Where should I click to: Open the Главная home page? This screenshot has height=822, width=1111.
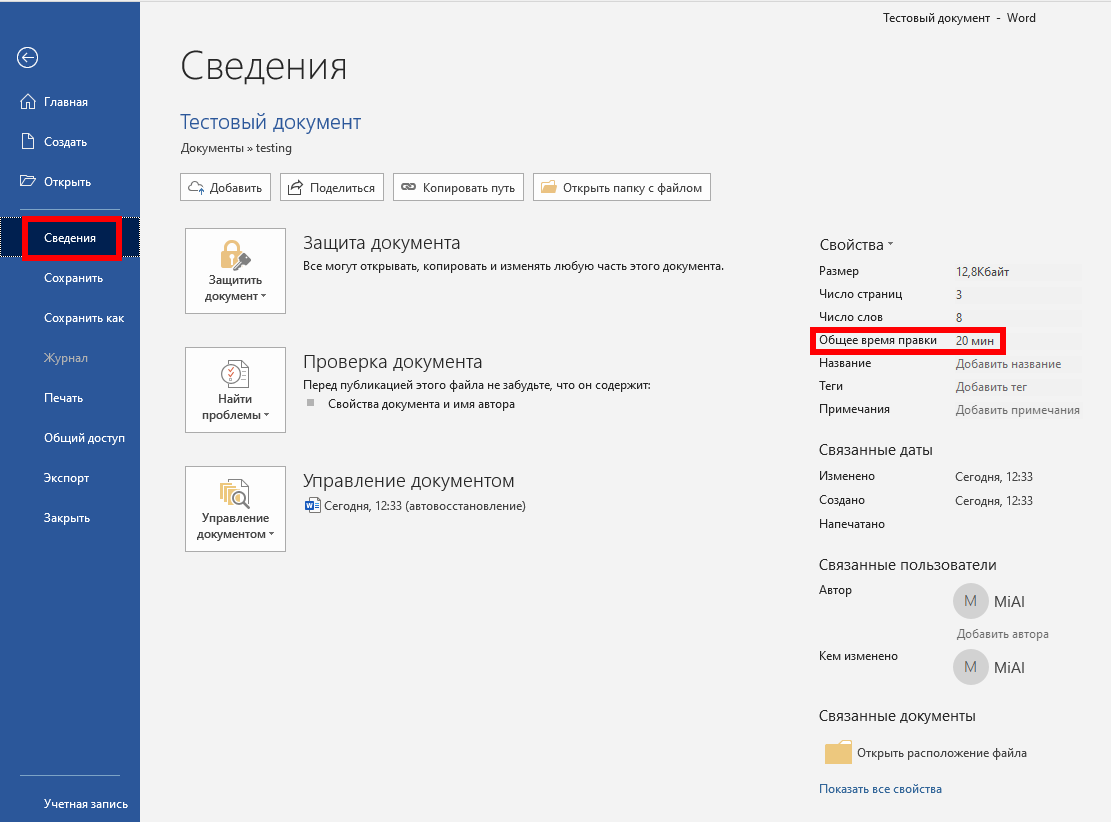pyautogui.click(x=65, y=102)
